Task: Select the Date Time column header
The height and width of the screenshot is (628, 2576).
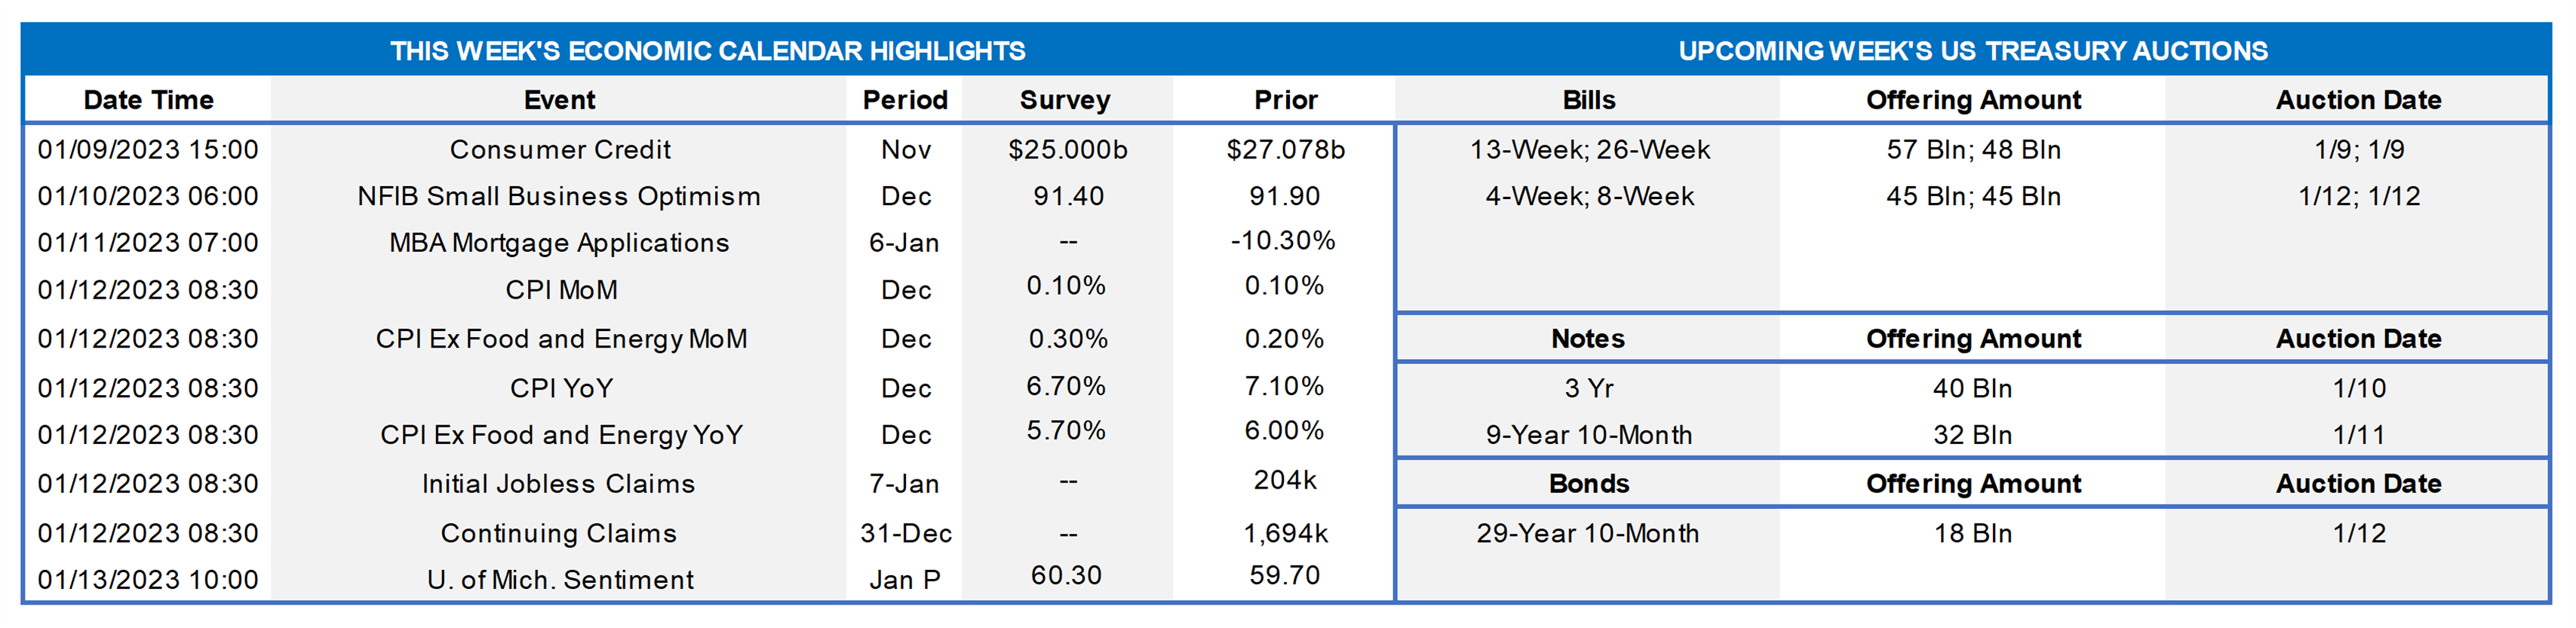Action: tap(148, 100)
